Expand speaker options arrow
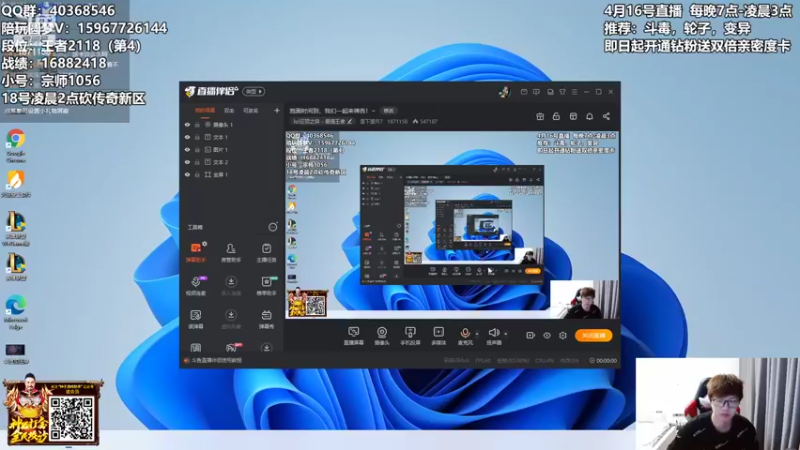Viewport: 800px width, 450px height. click(506, 334)
